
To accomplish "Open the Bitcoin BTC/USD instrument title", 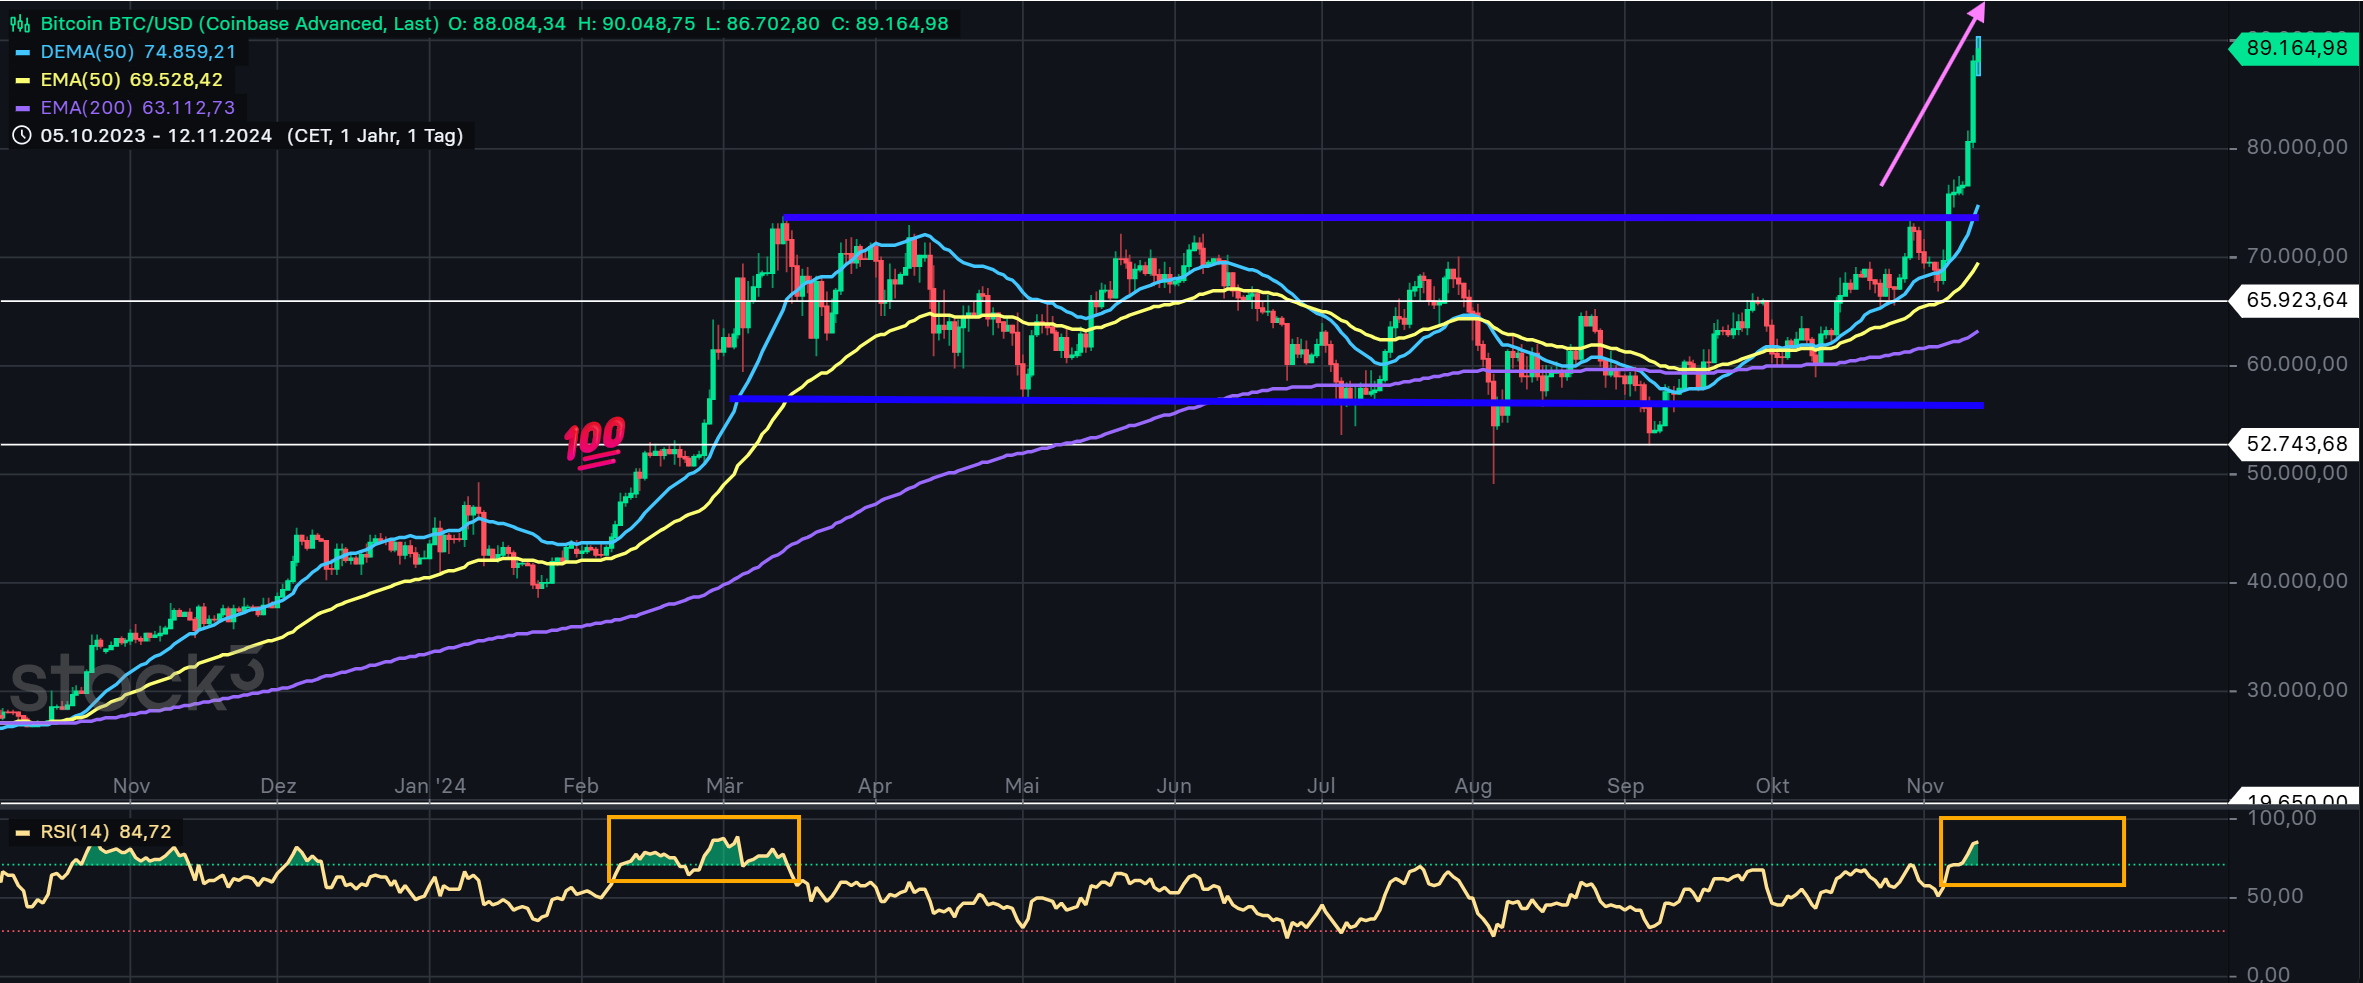I will [x=239, y=24].
